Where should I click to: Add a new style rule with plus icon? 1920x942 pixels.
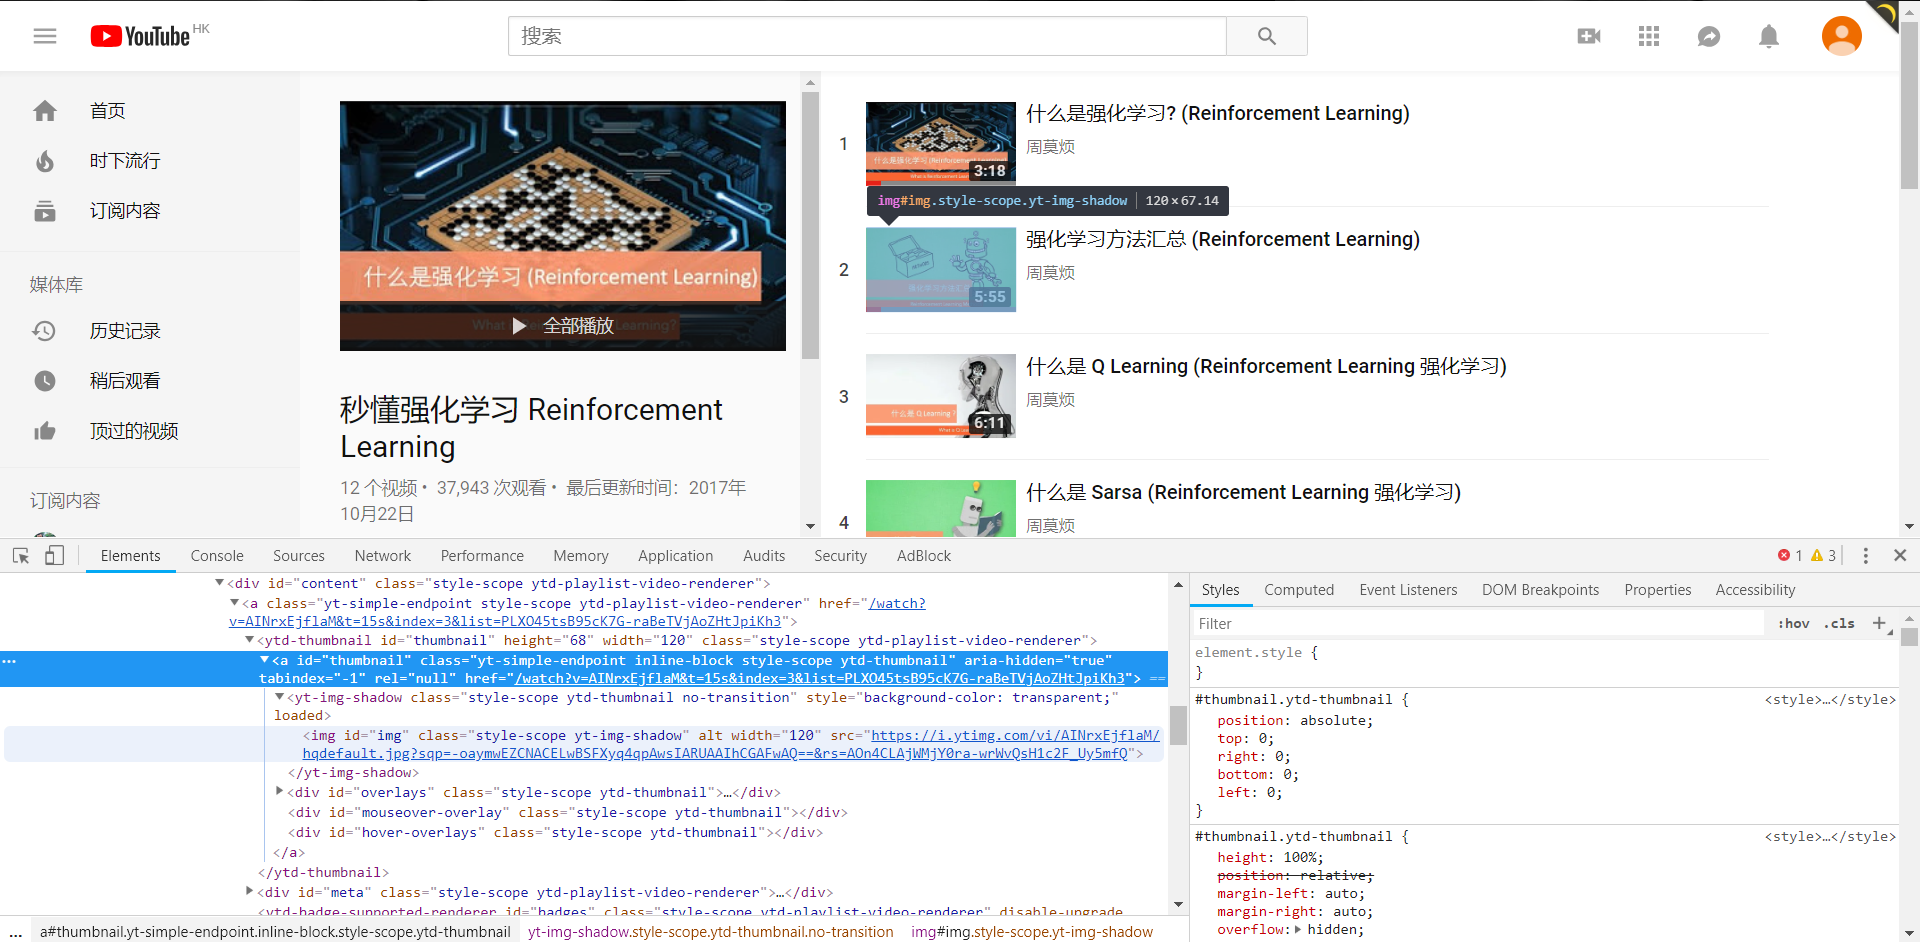click(1879, 623)
